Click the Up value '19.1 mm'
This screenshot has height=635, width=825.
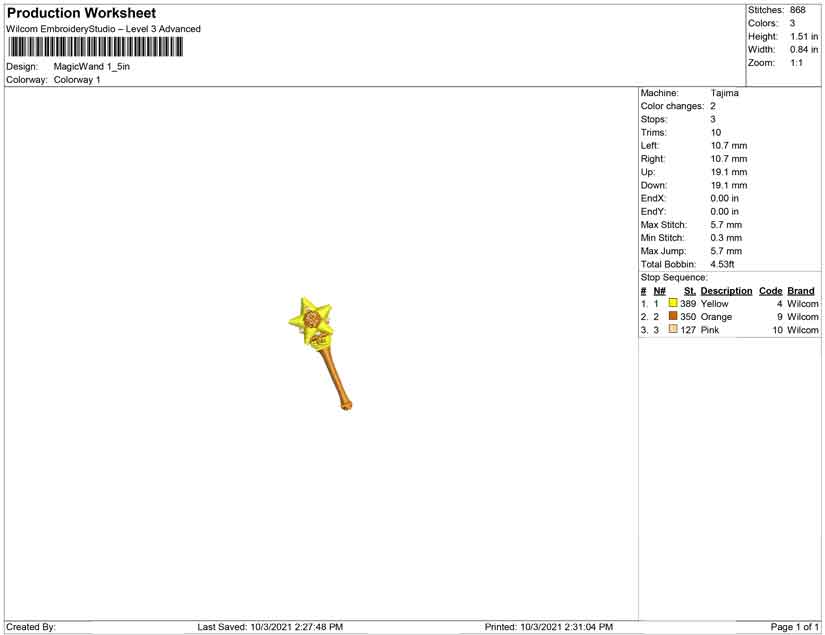pyautogui.click(x=729, y=172)
